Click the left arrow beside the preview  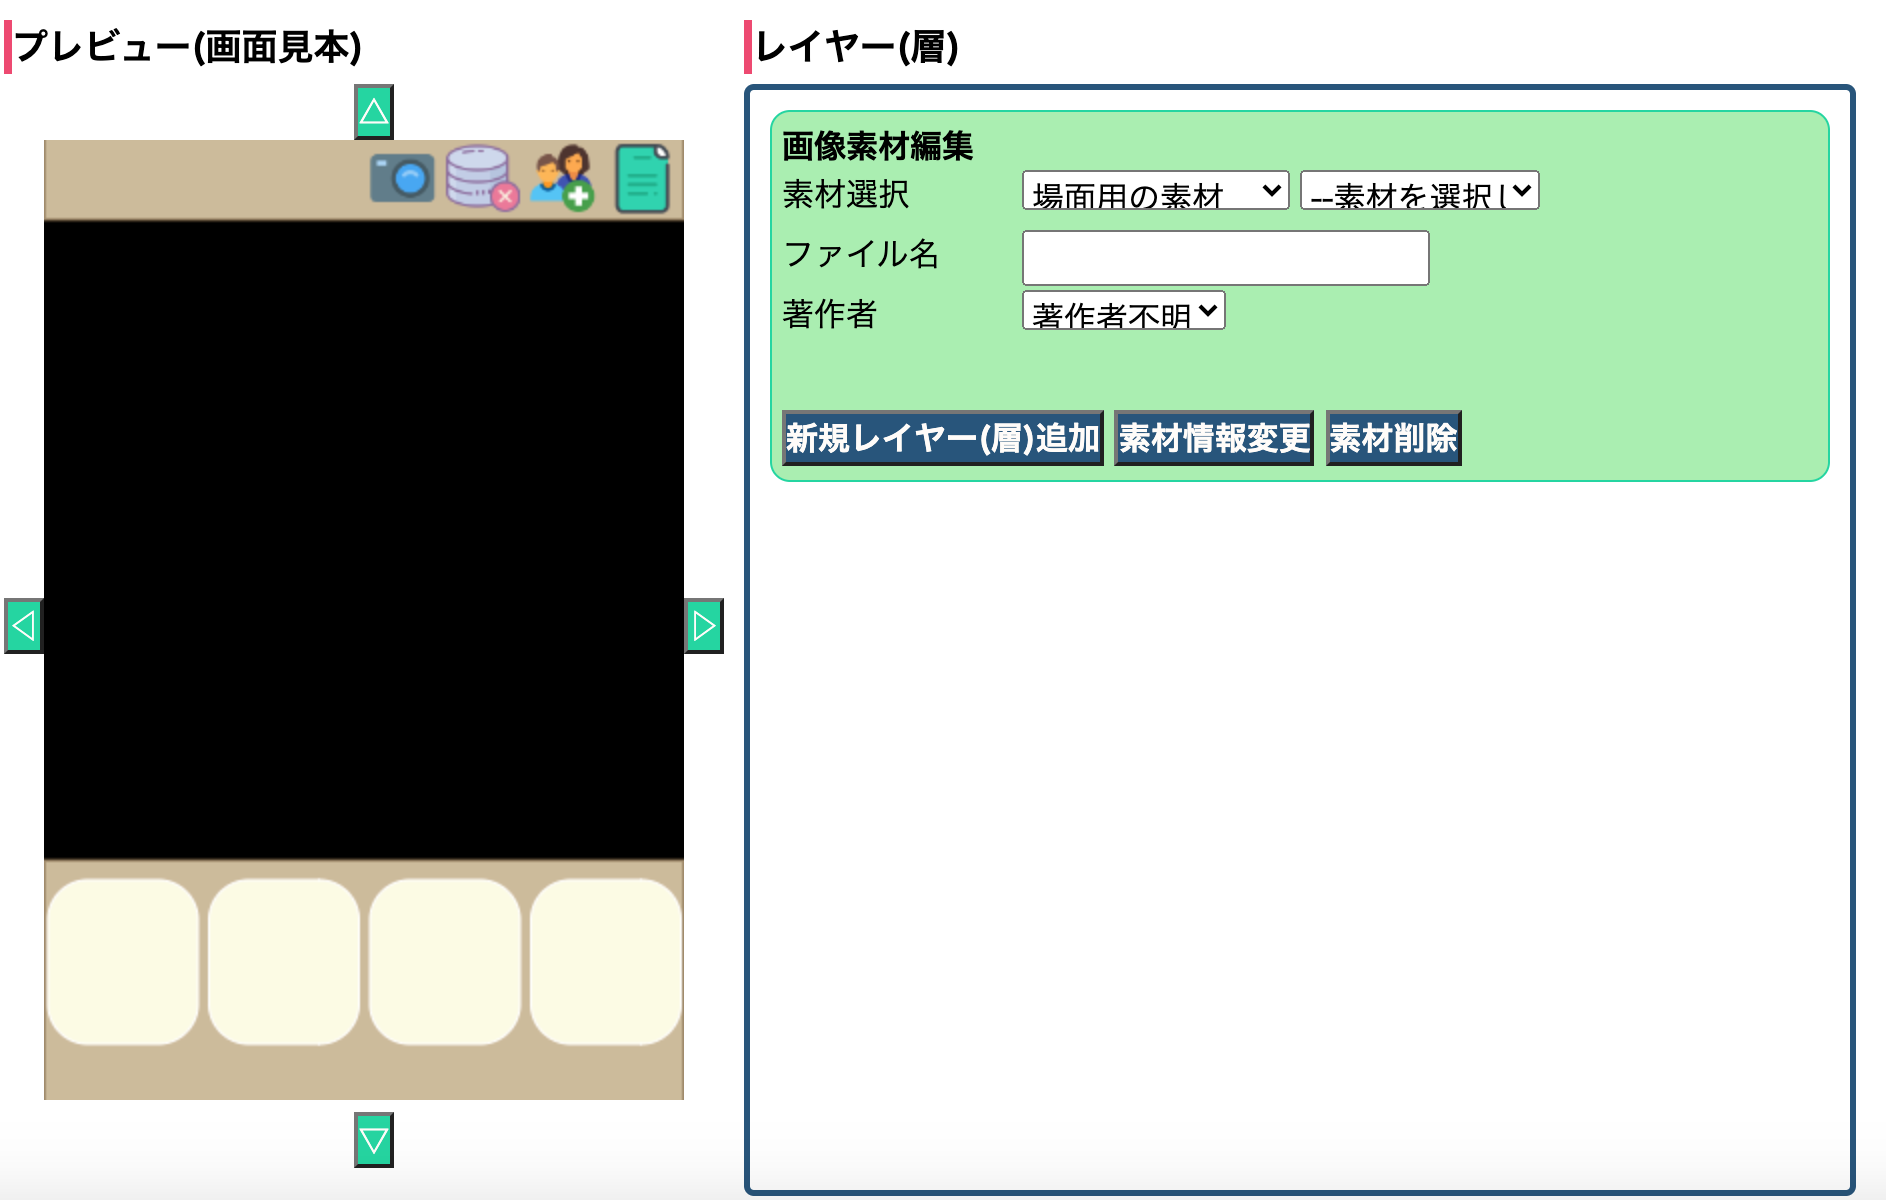tap(24, 626)
